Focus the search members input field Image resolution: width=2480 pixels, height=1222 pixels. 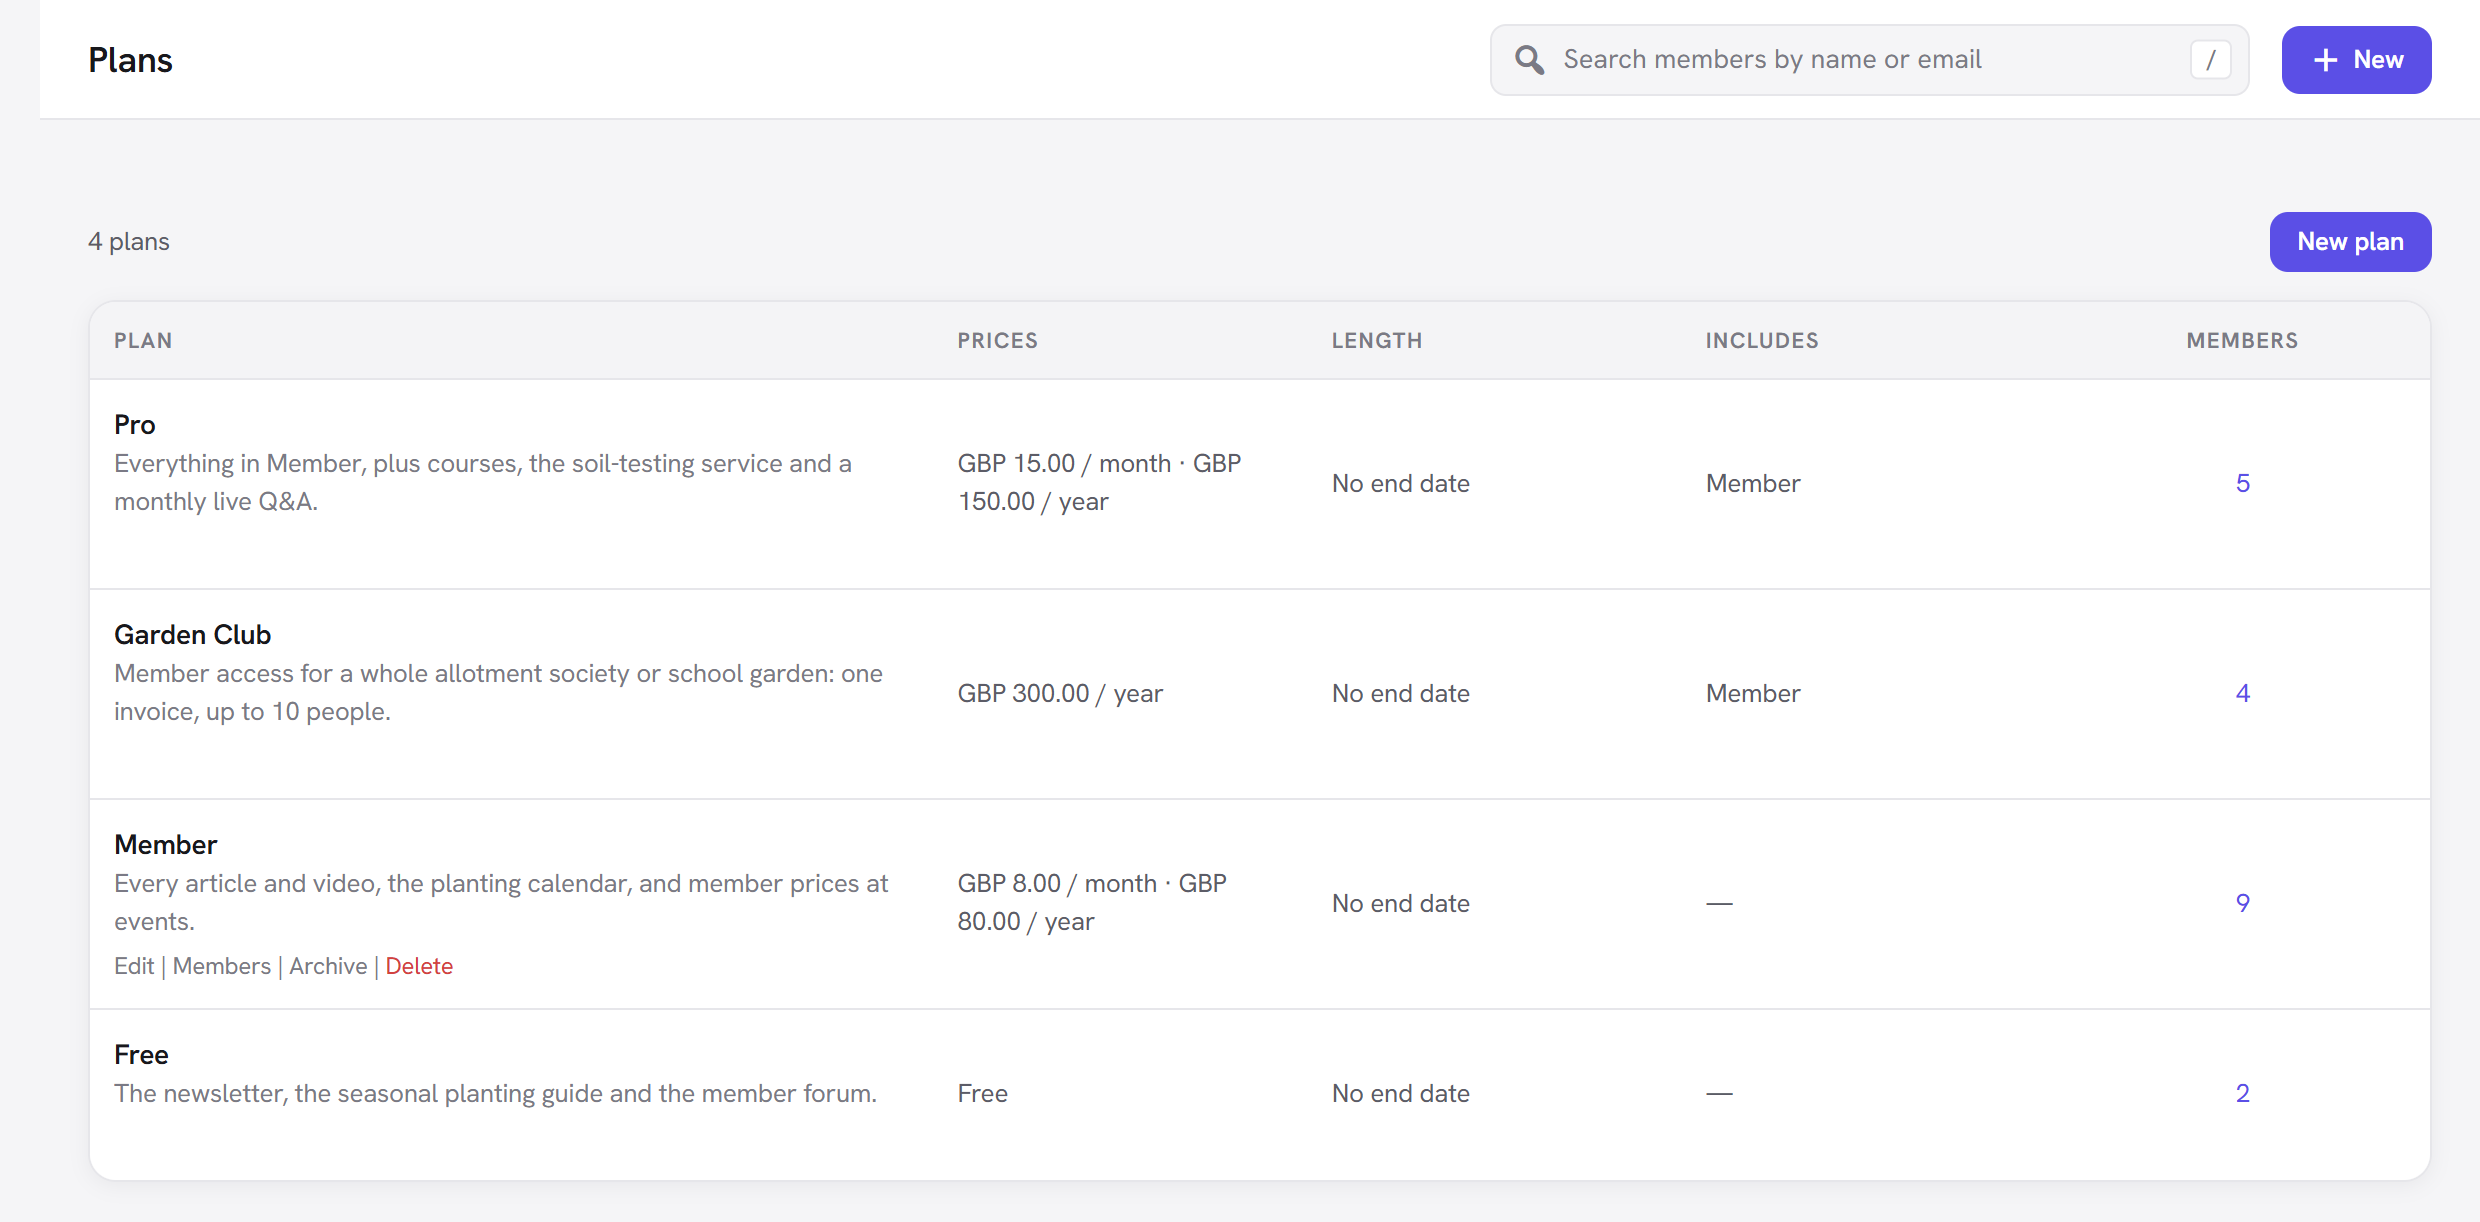1869,60
